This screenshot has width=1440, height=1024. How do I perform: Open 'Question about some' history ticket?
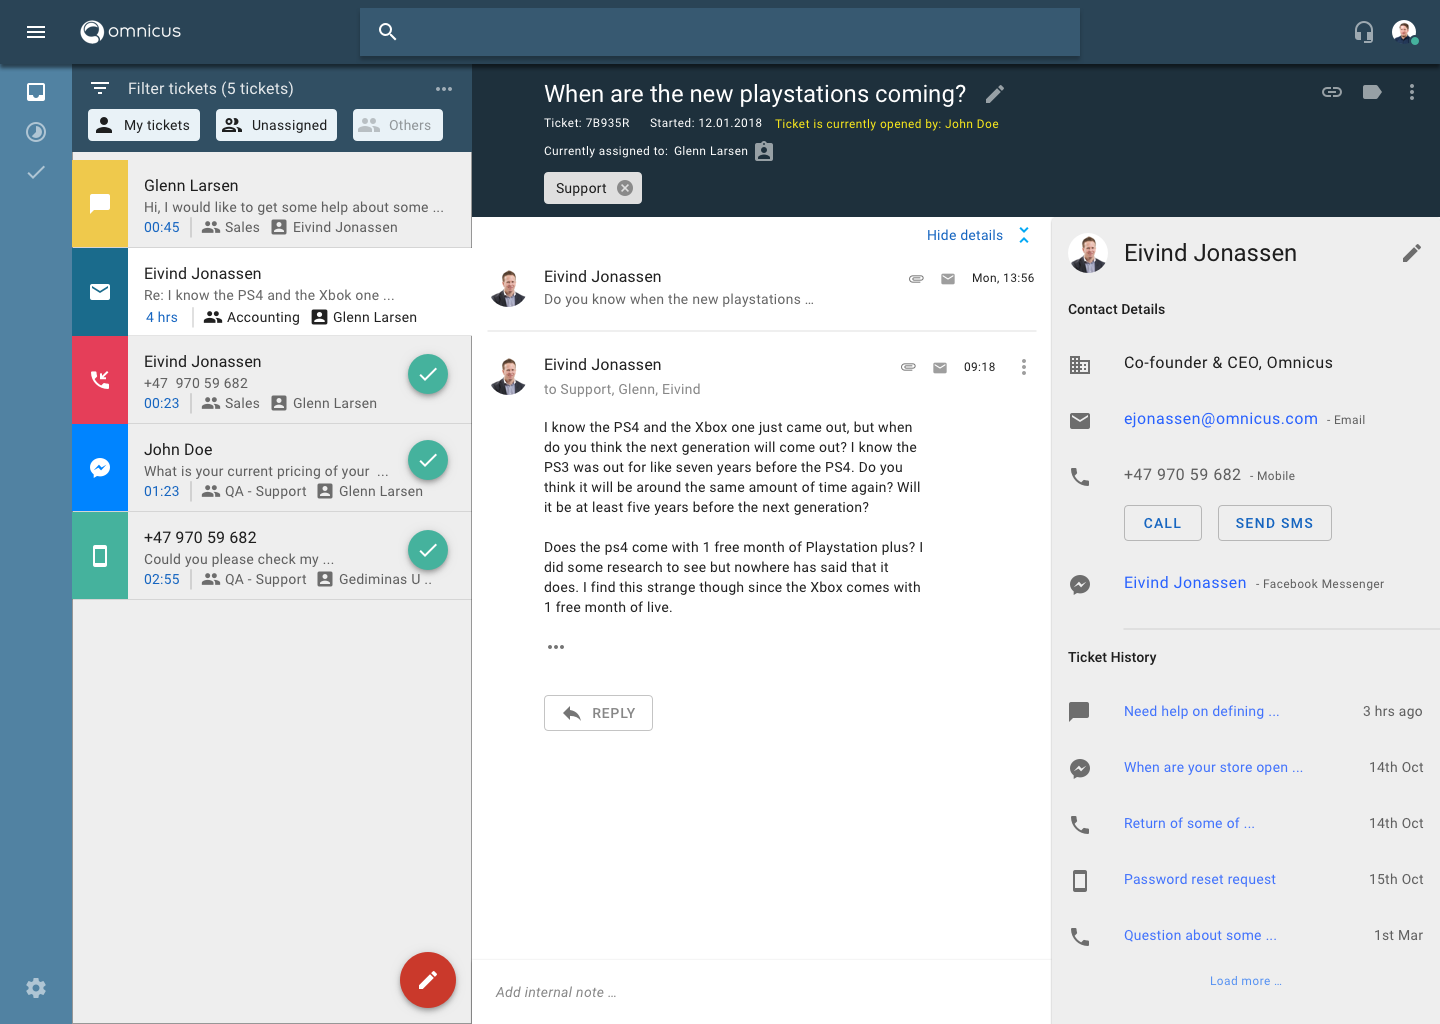(1200, 935)
